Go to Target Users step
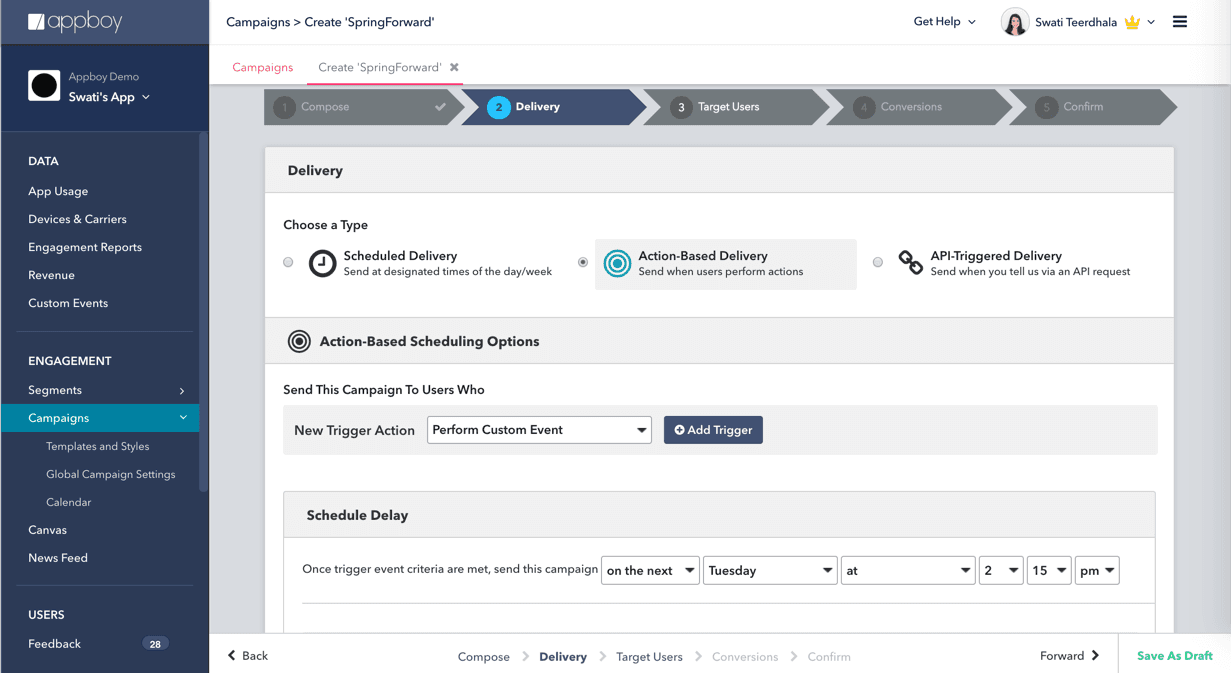Viewport: 1231px width, 673px height. tap(728, 107)
